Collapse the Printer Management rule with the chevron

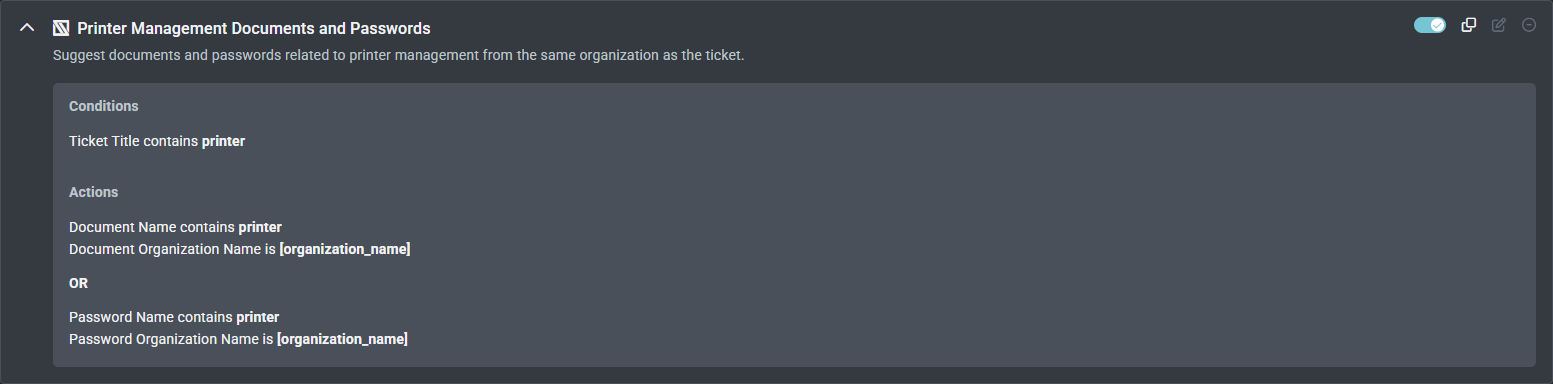27,28
